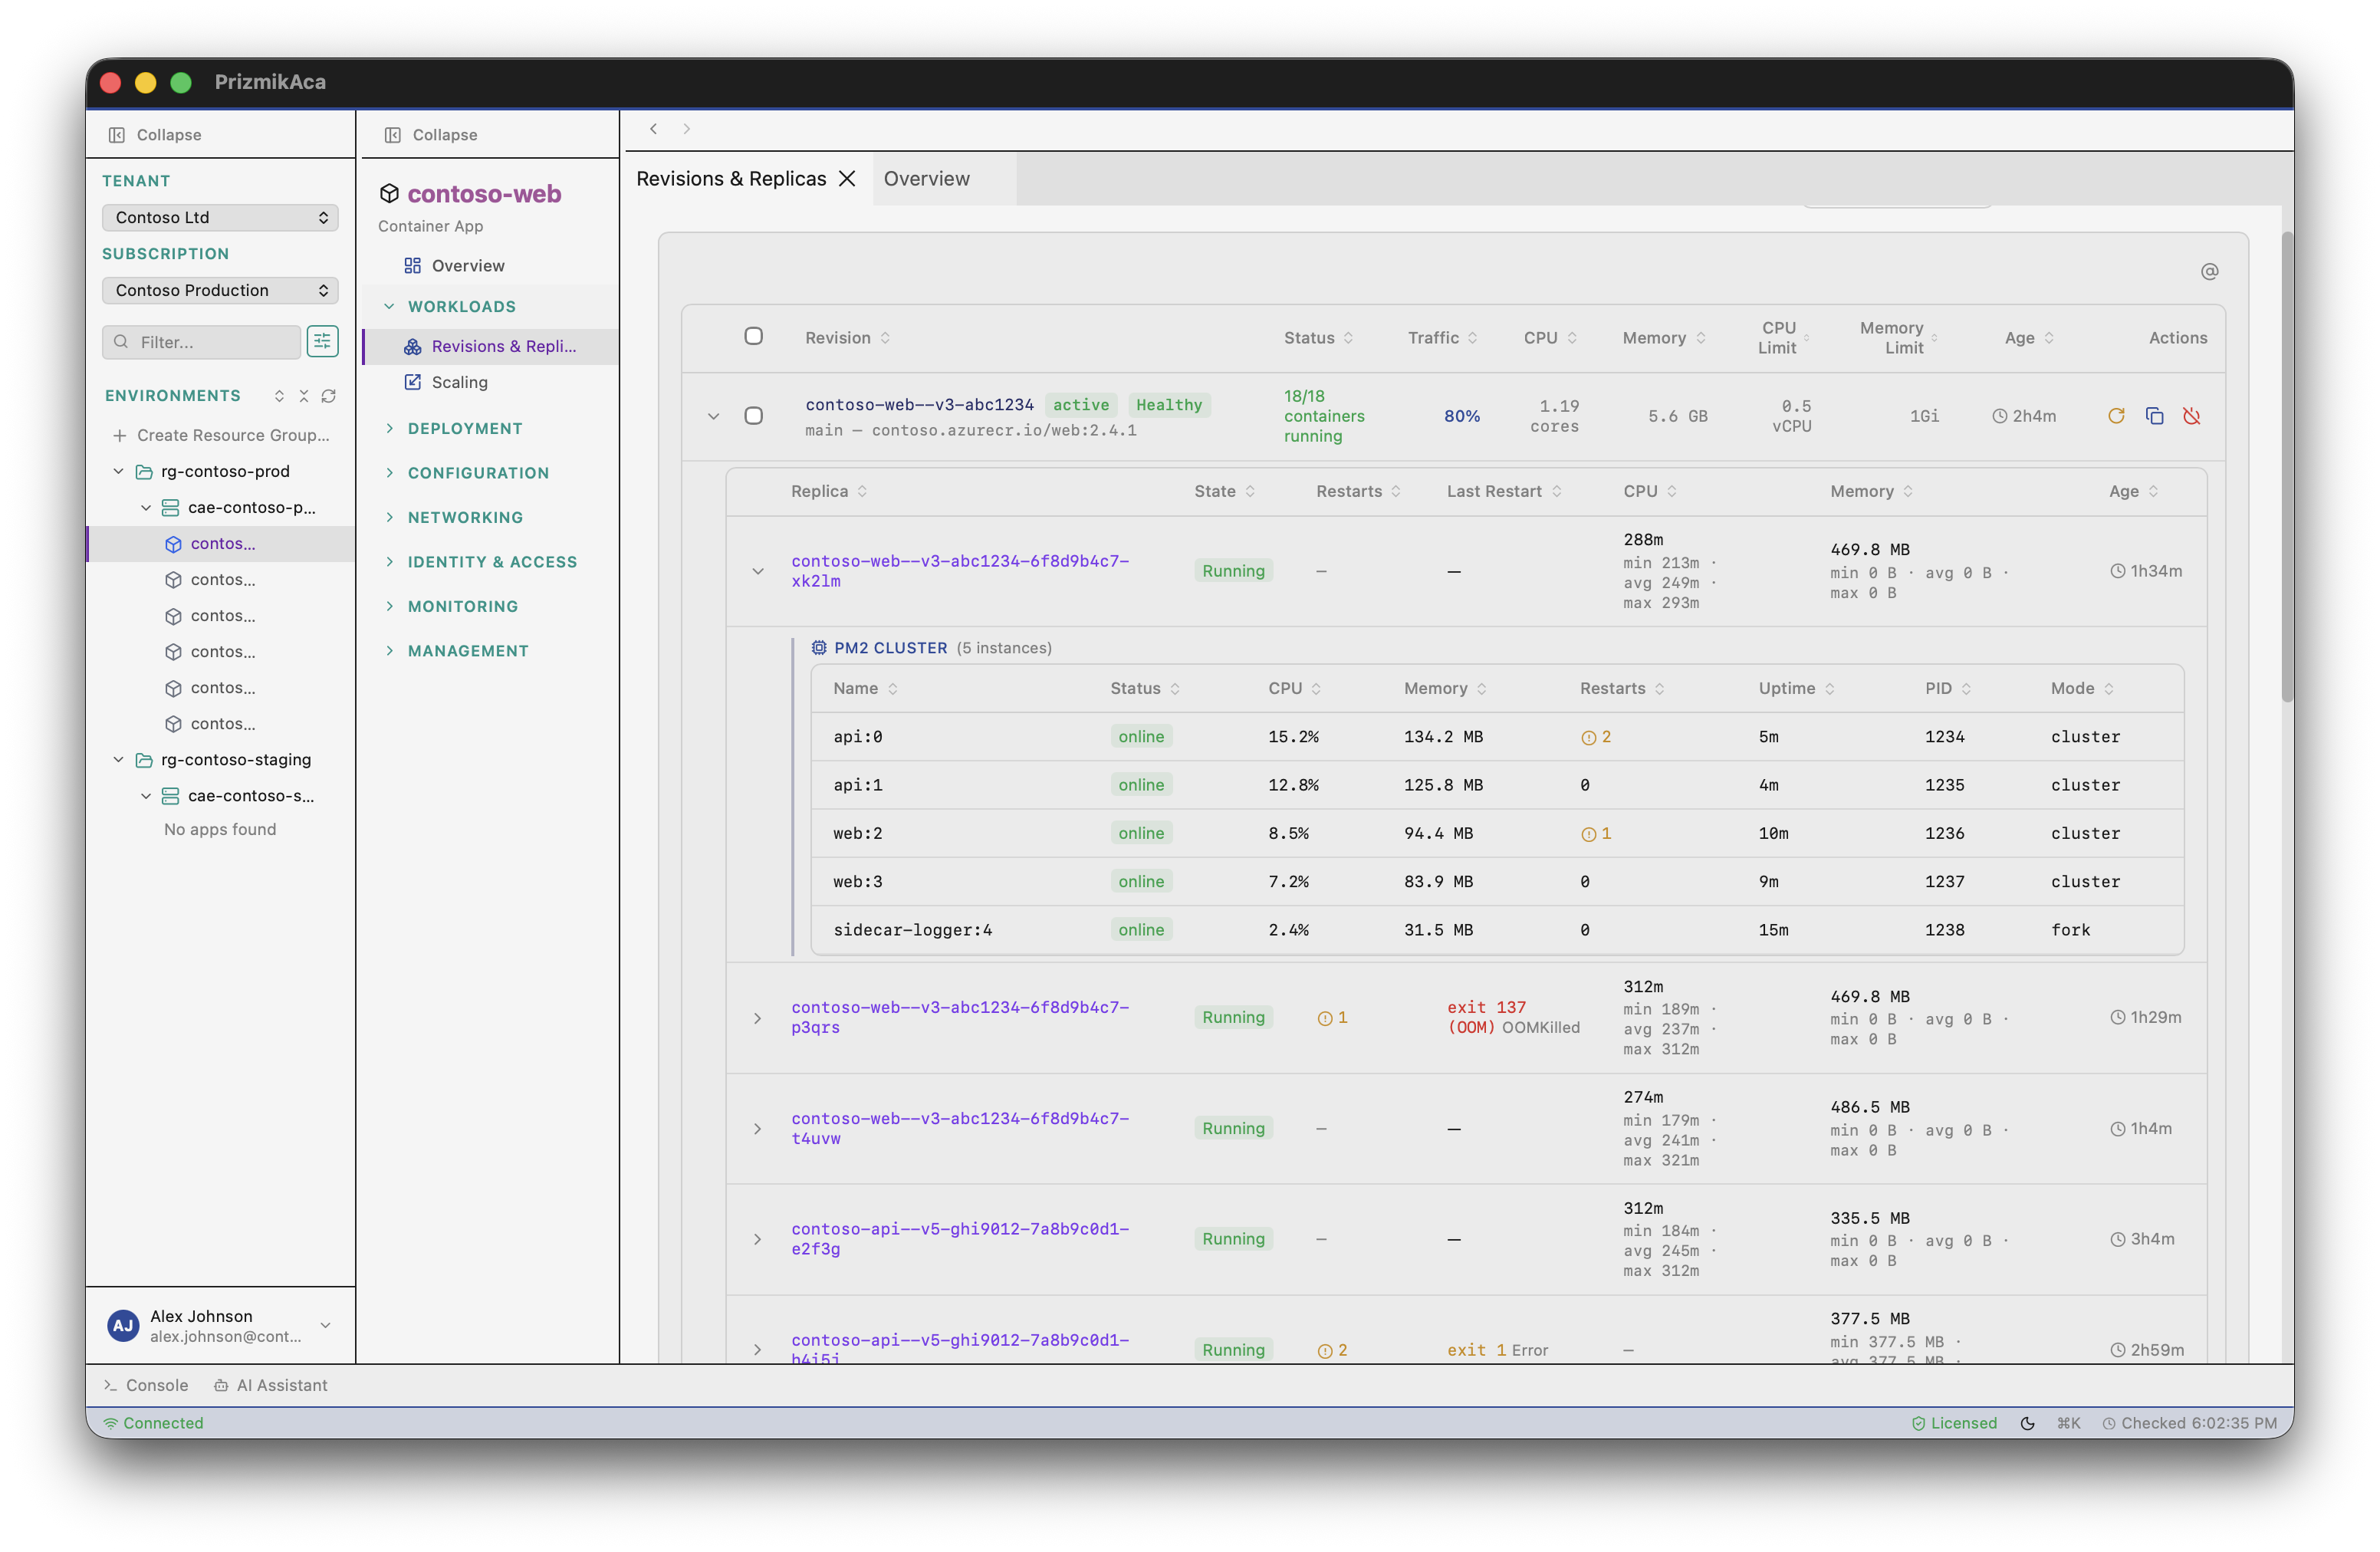Click Create Resource Group

(221, 435)
